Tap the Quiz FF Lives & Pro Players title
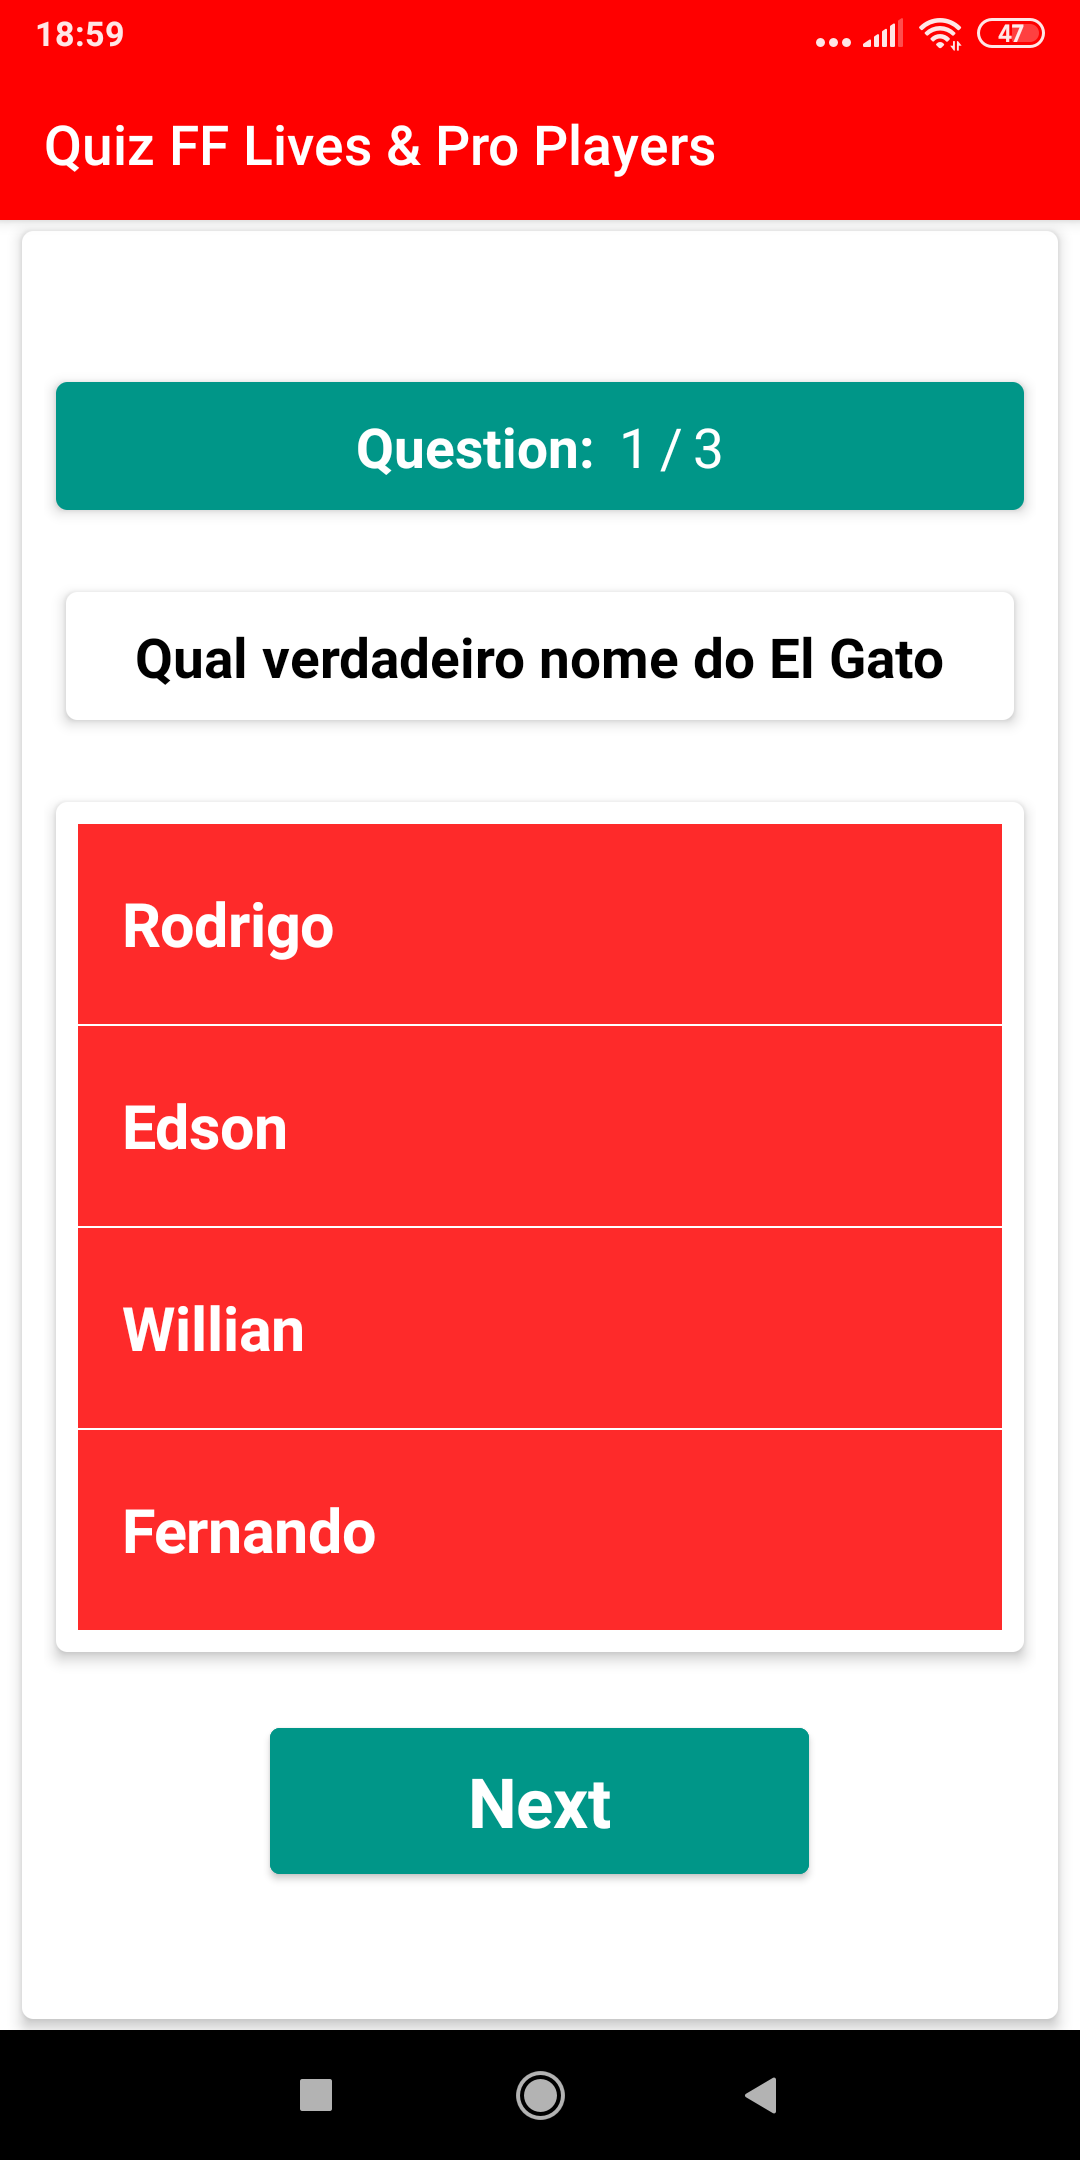 pyautogui.click(x=380, y=147)
